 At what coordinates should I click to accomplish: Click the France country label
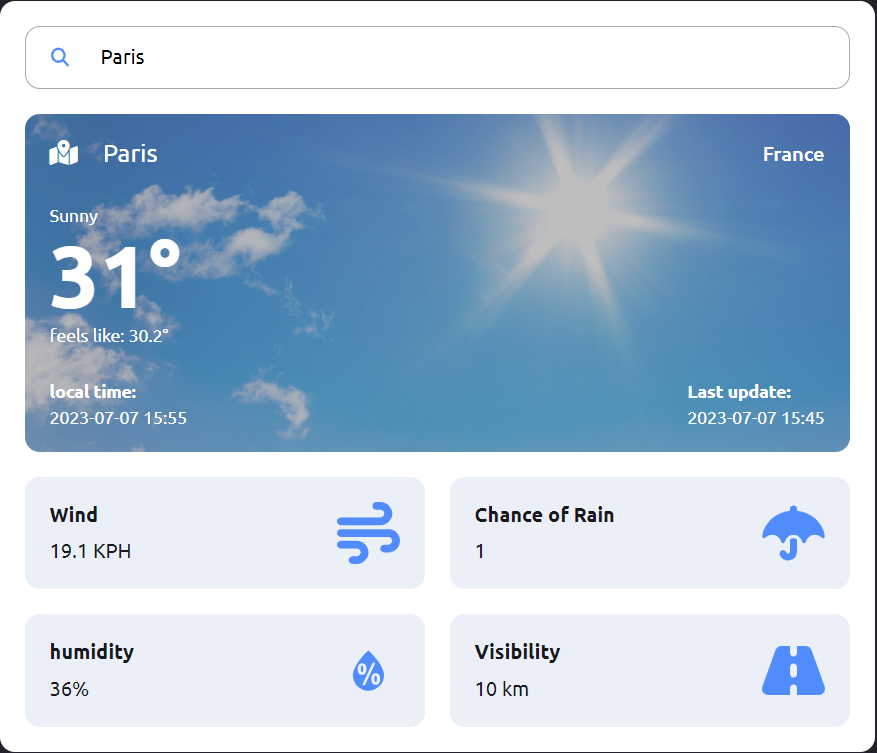tap(793, 154)
